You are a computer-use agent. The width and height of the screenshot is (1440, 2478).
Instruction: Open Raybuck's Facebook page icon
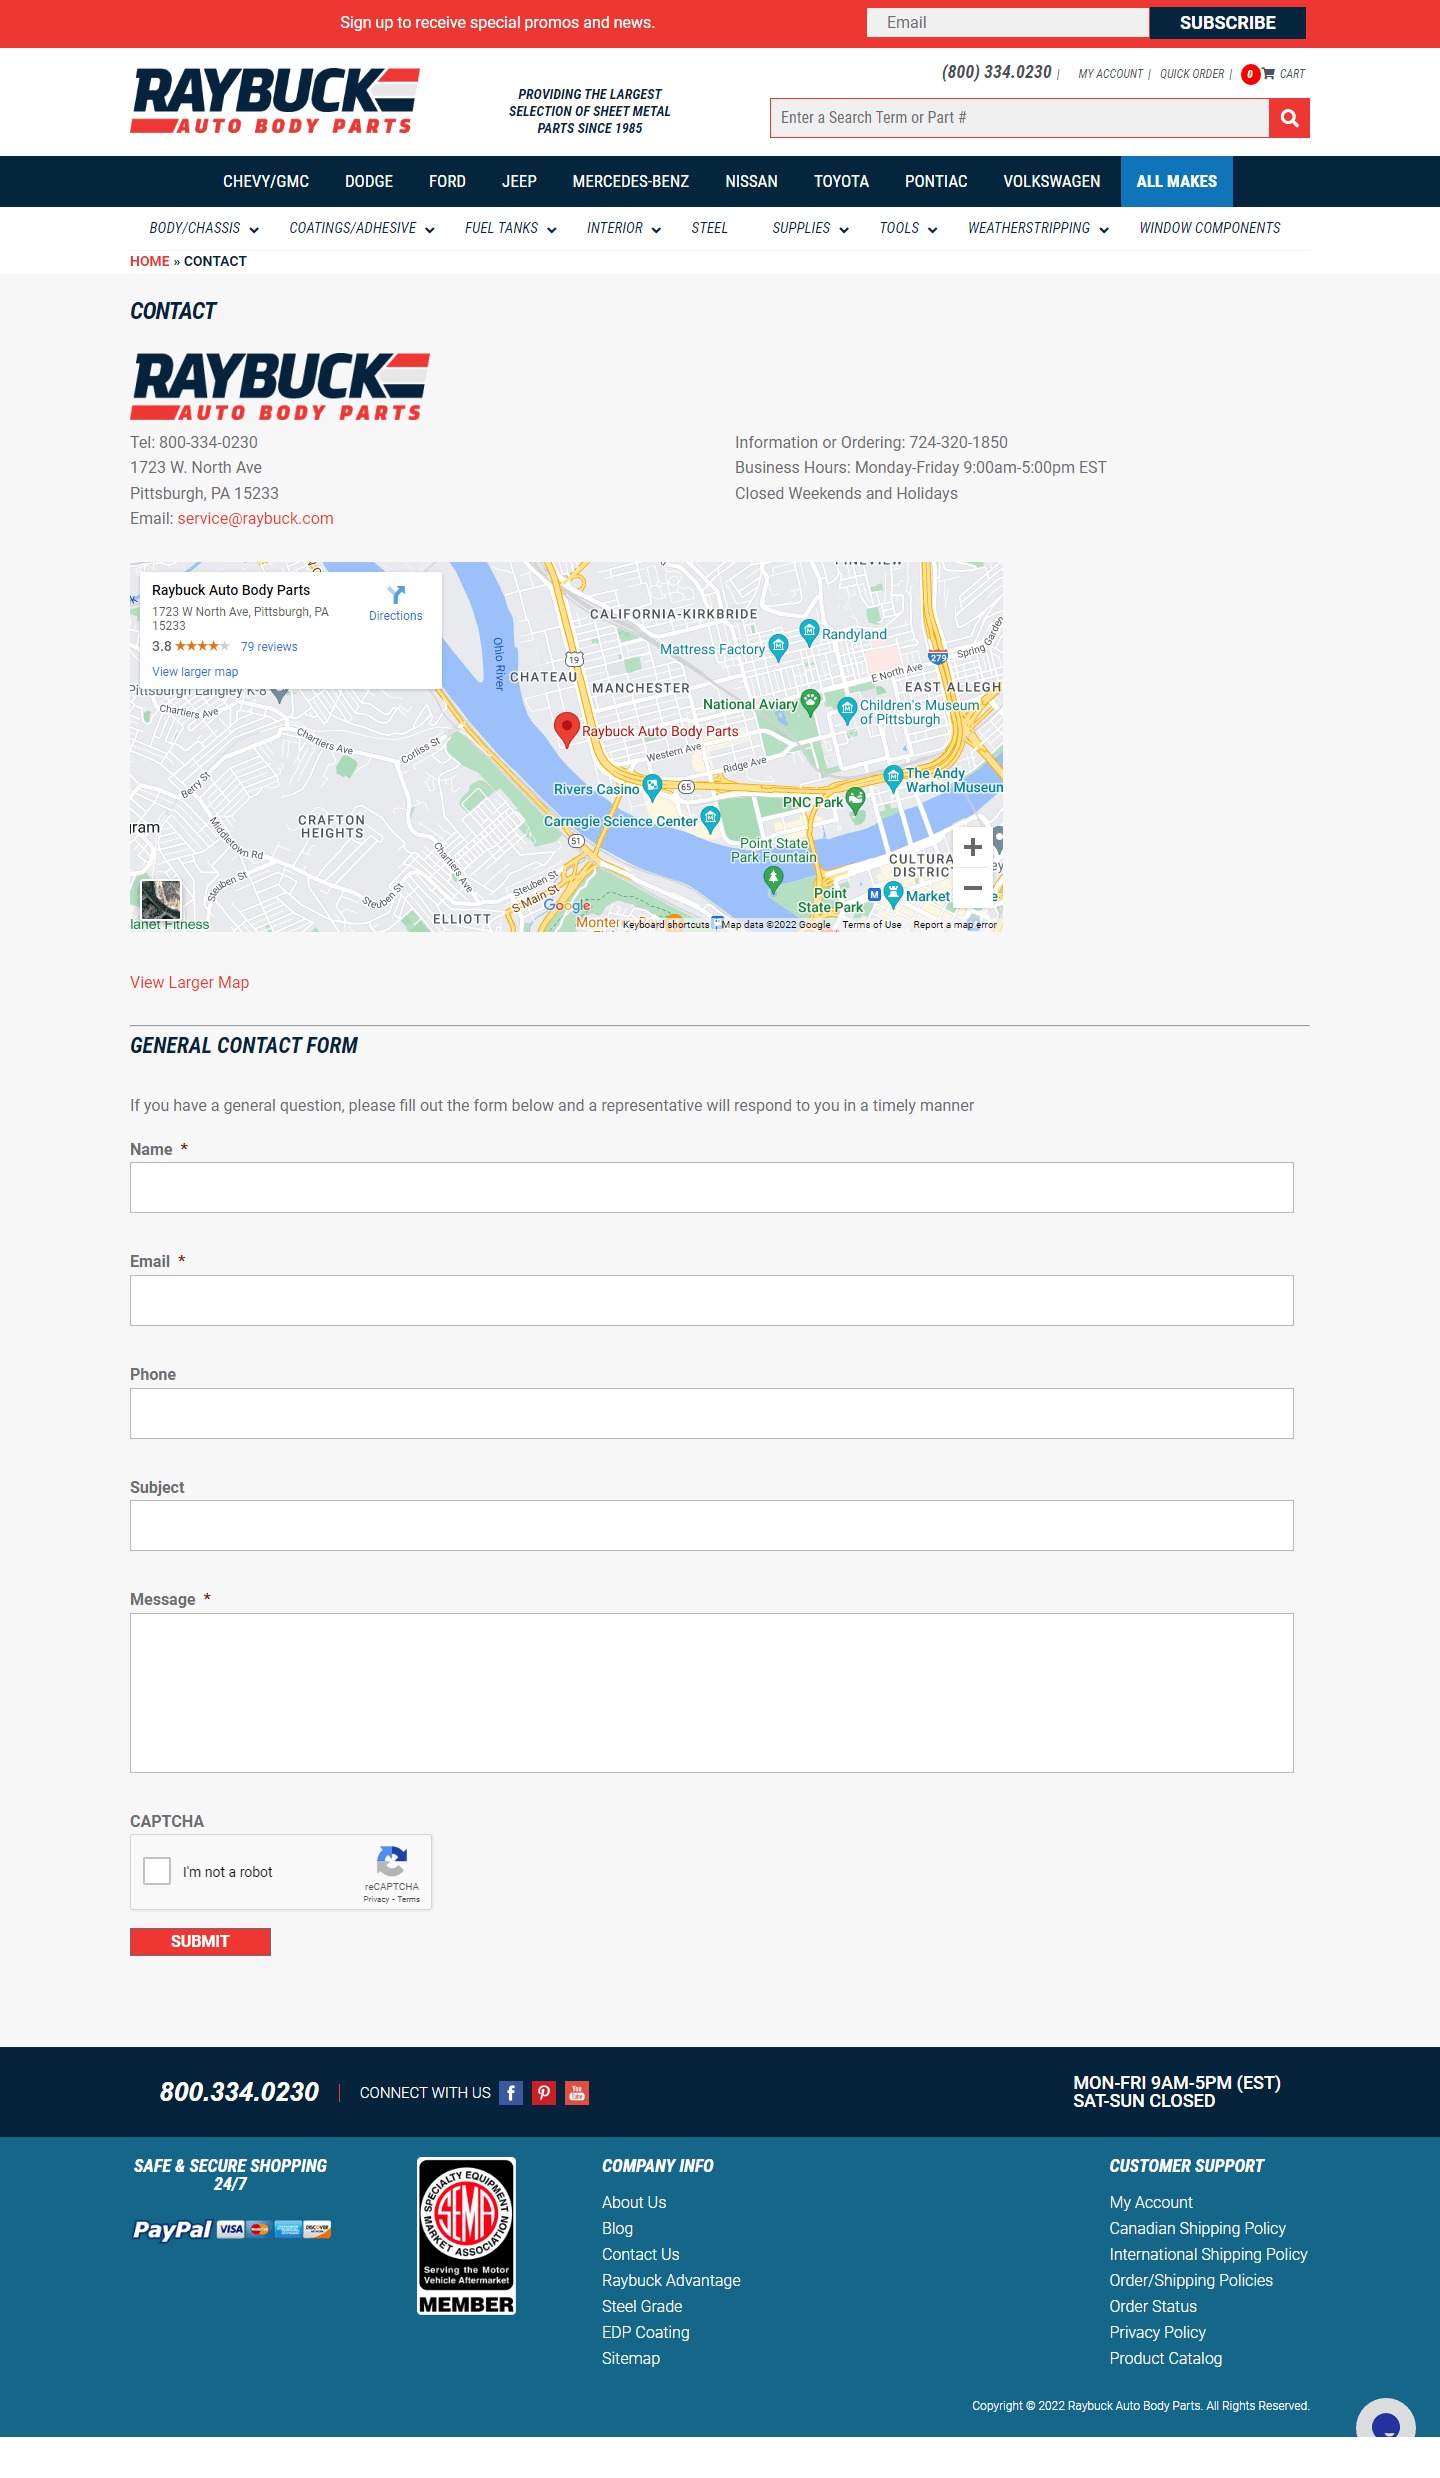pyautogui.click(x=511, y=2093)
